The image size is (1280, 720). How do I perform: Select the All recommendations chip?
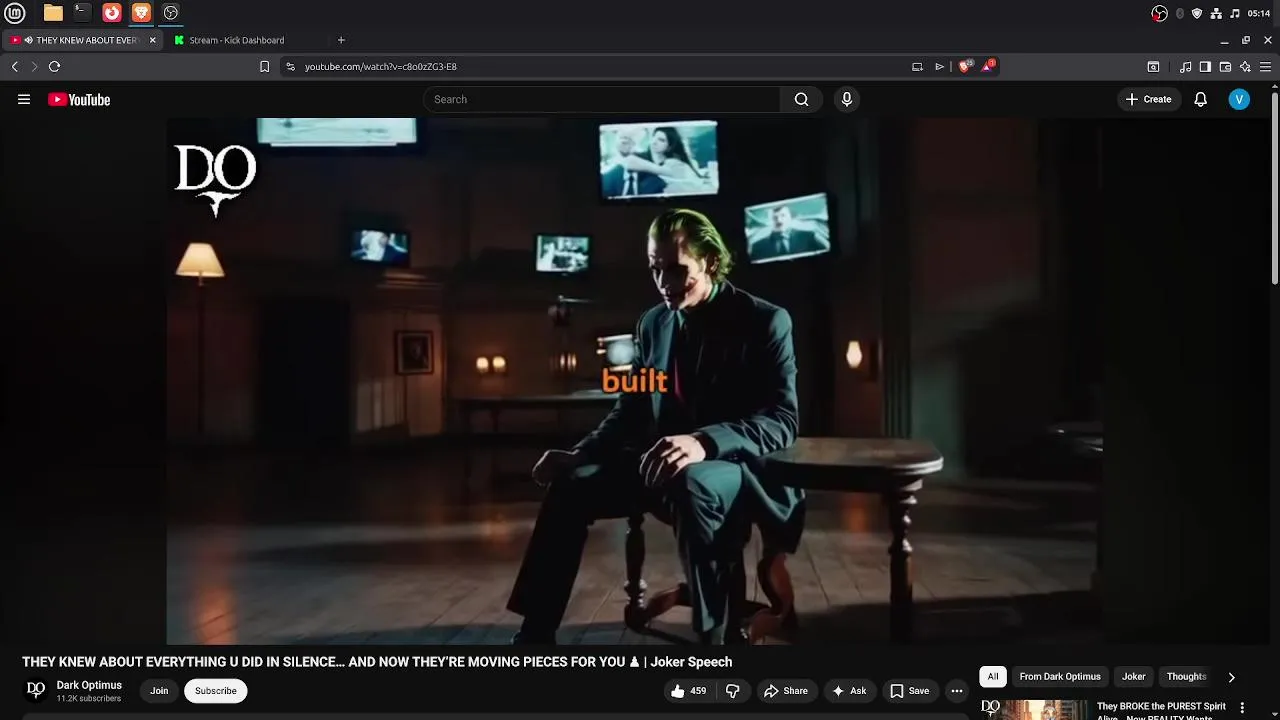click(x=993, y=677)
